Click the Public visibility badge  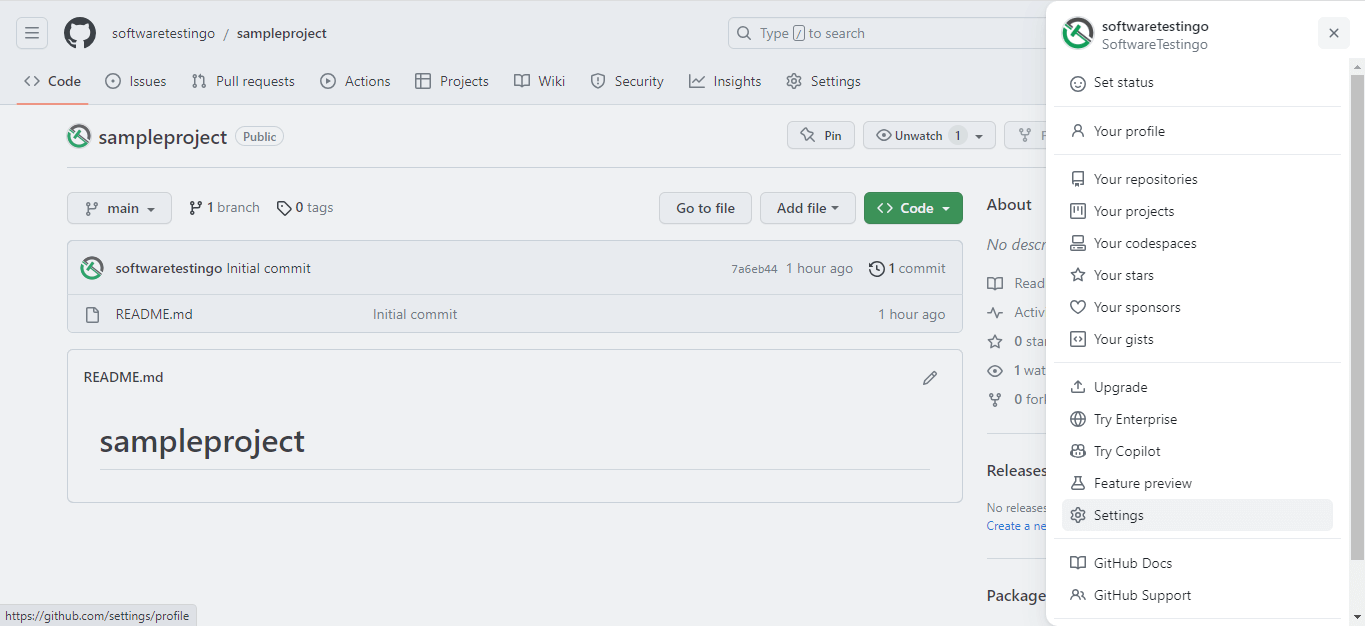pyautogui.click(x=260, y=137)
